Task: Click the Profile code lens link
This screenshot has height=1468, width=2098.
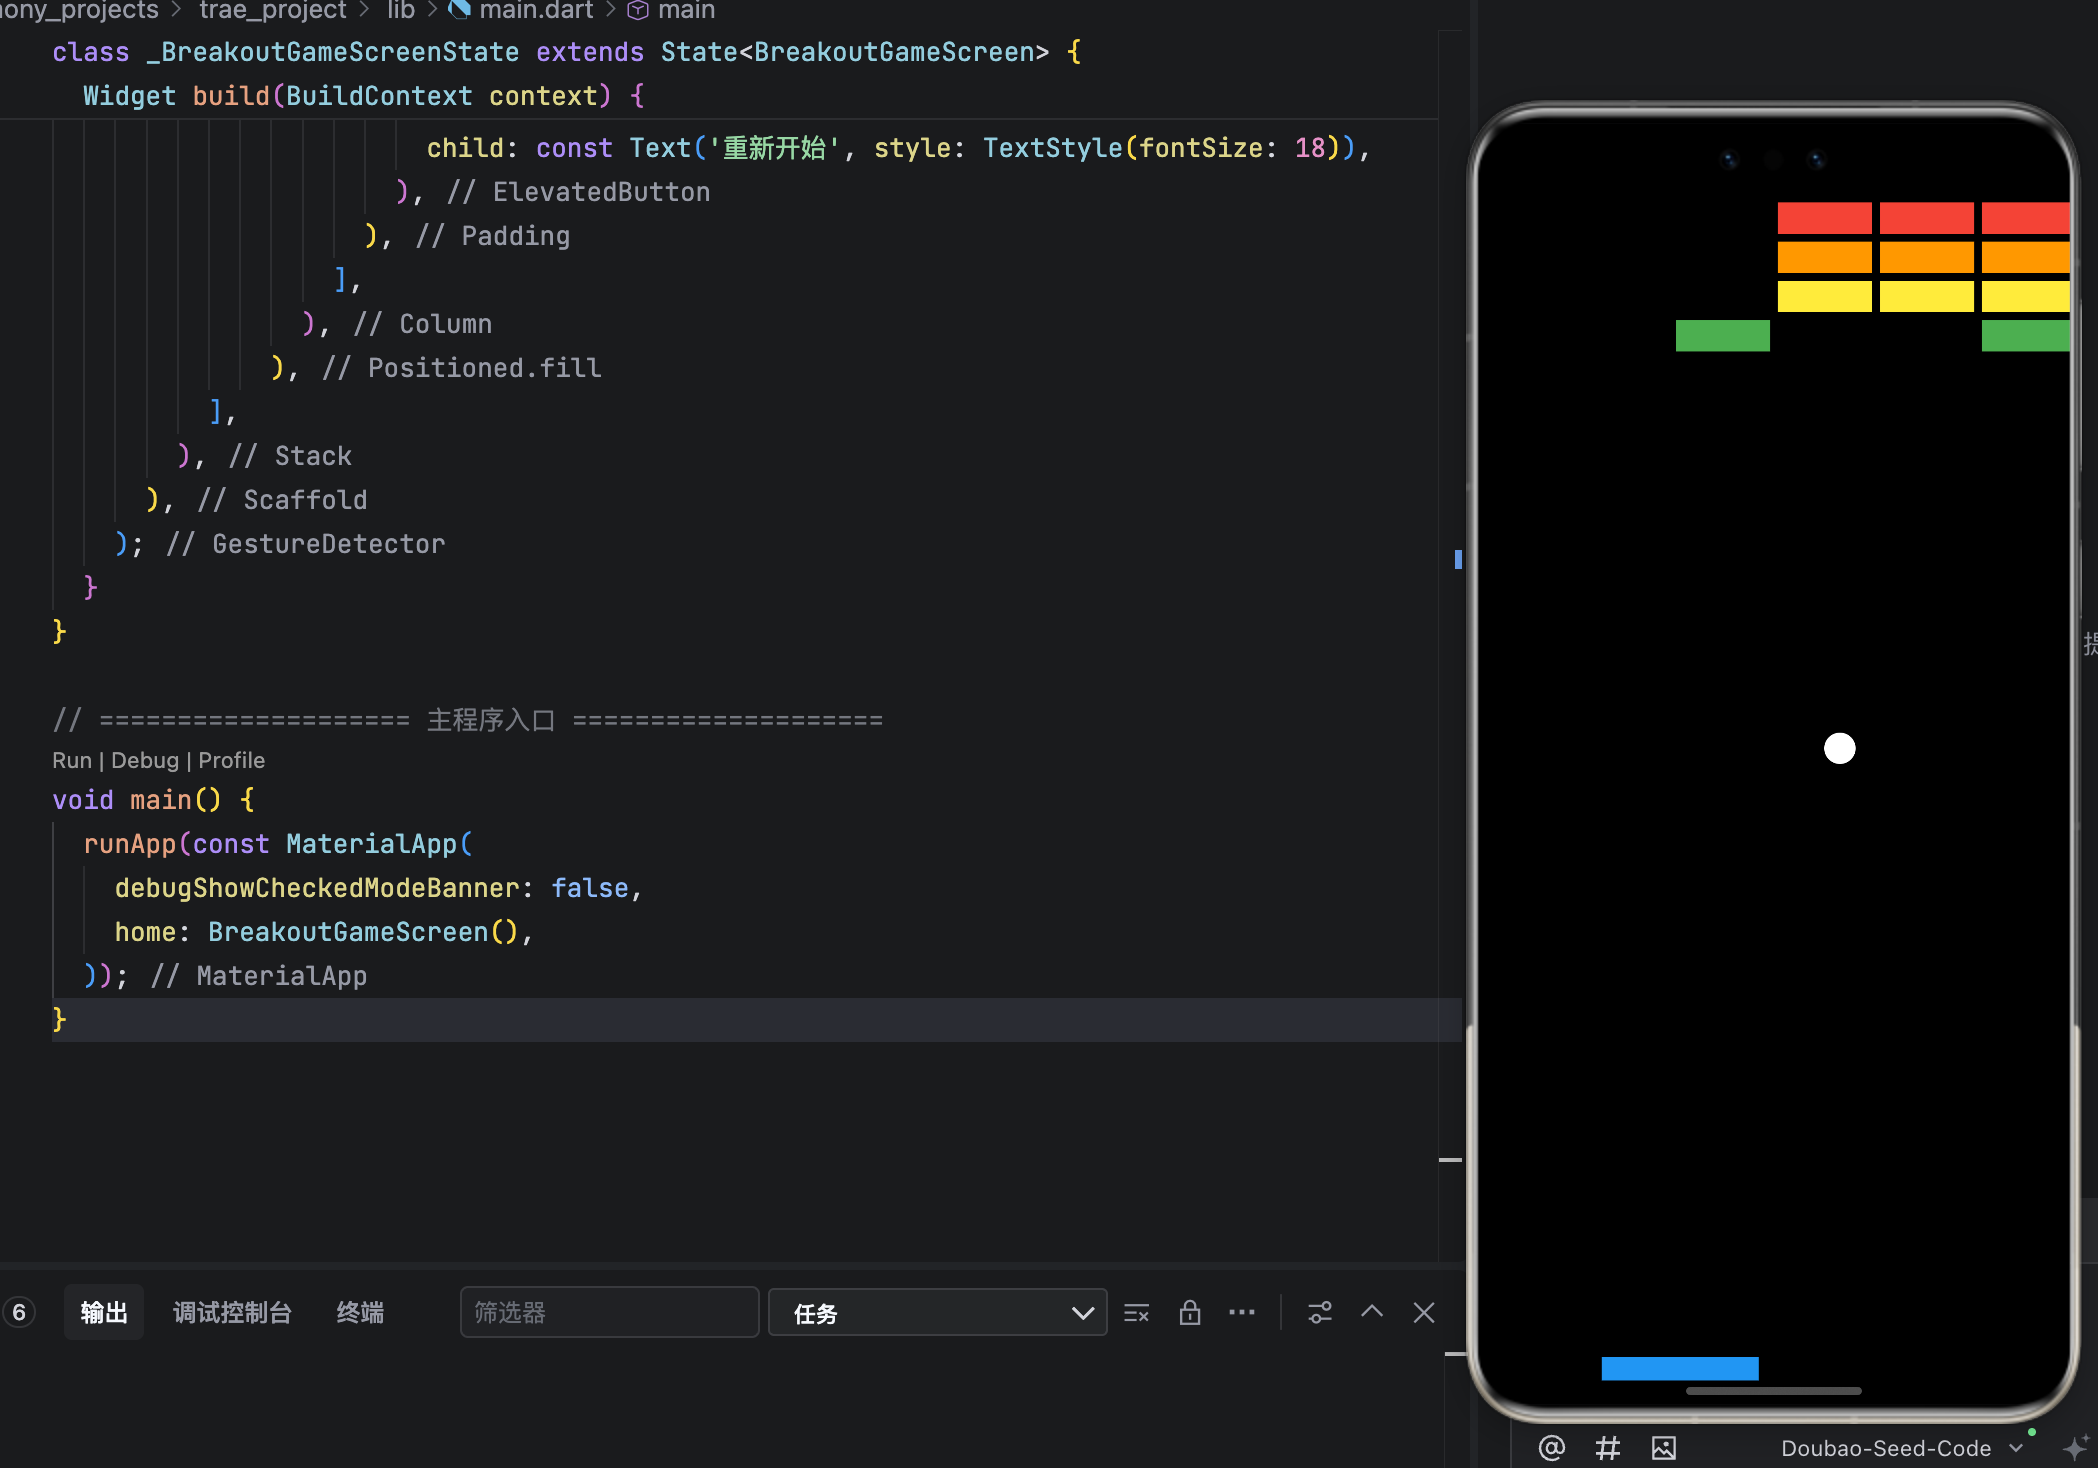Action: [231, 760]
